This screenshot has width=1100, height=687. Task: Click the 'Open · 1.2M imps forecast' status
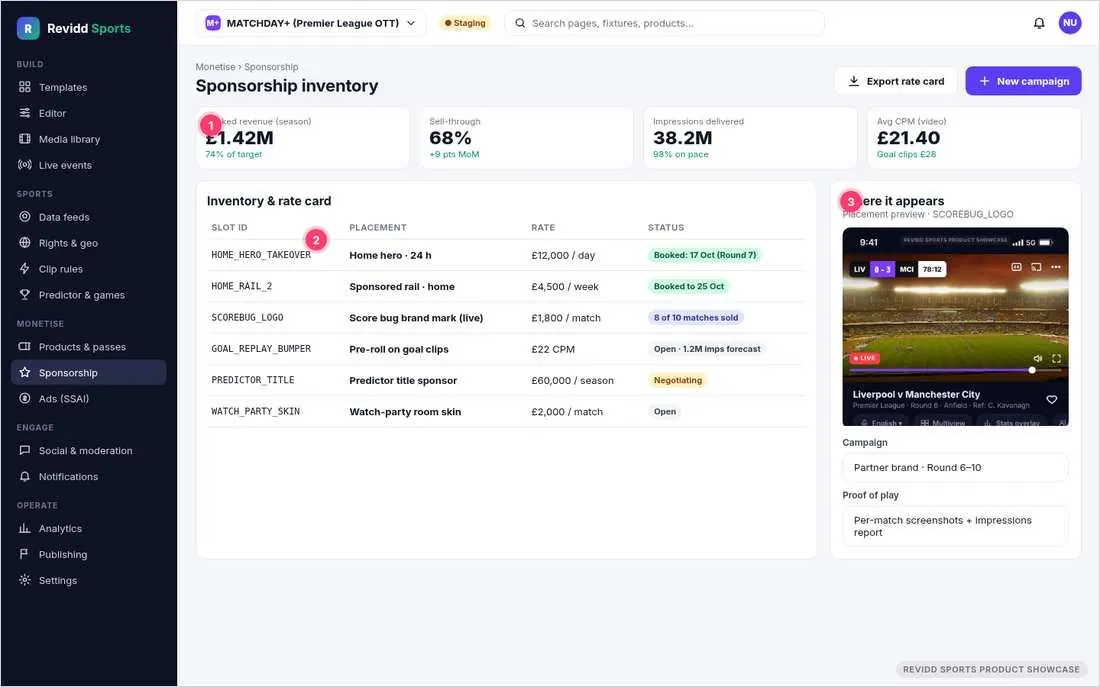707,349
